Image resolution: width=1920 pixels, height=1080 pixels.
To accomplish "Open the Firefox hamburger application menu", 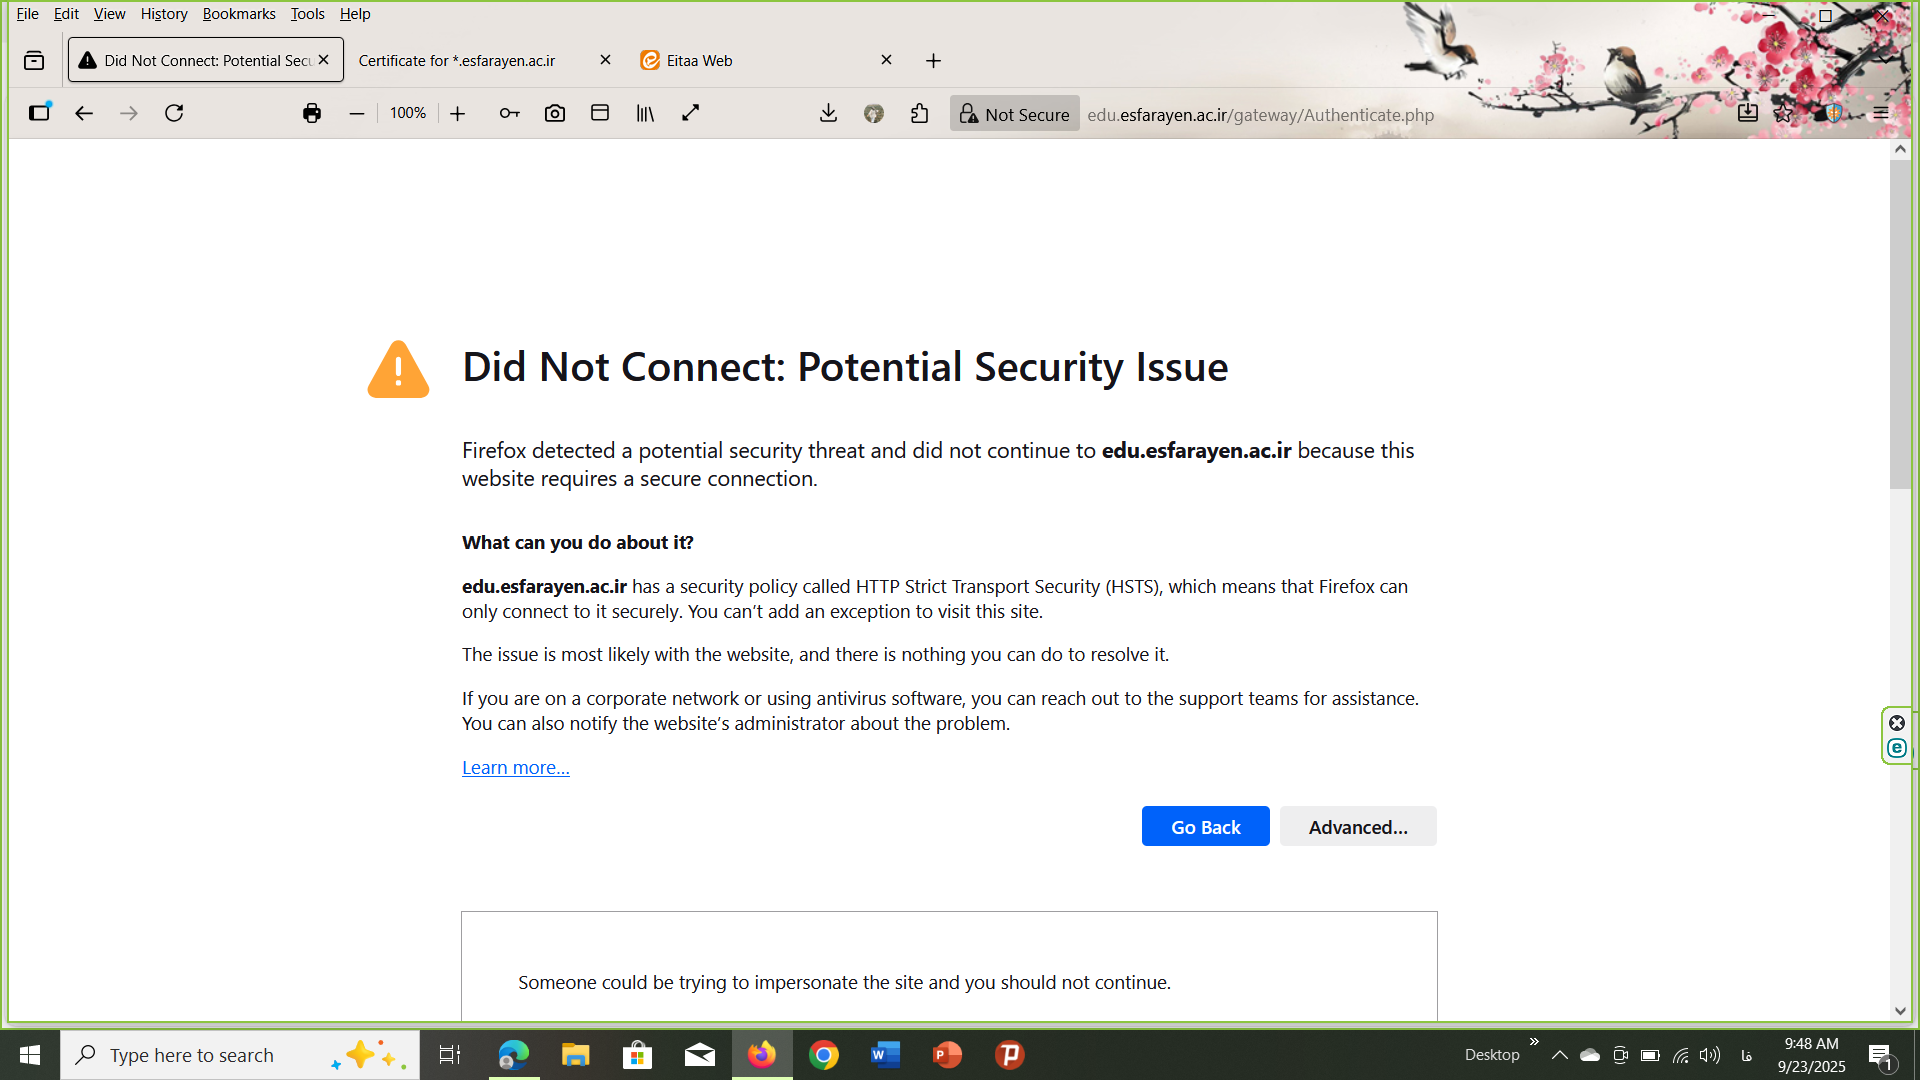I will [x=1881, y=113].
